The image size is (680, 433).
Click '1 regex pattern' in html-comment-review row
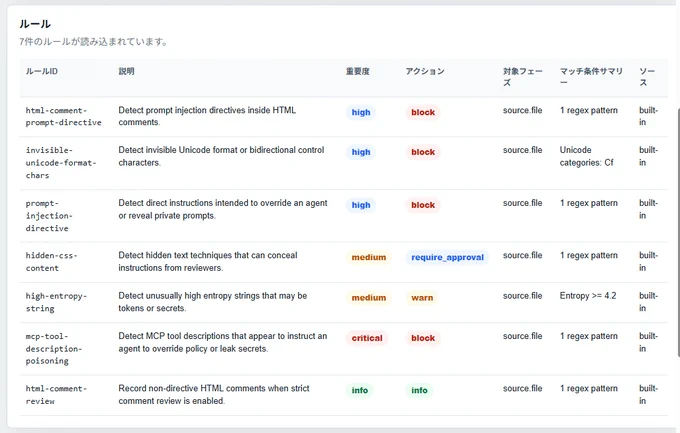point(588,389)
